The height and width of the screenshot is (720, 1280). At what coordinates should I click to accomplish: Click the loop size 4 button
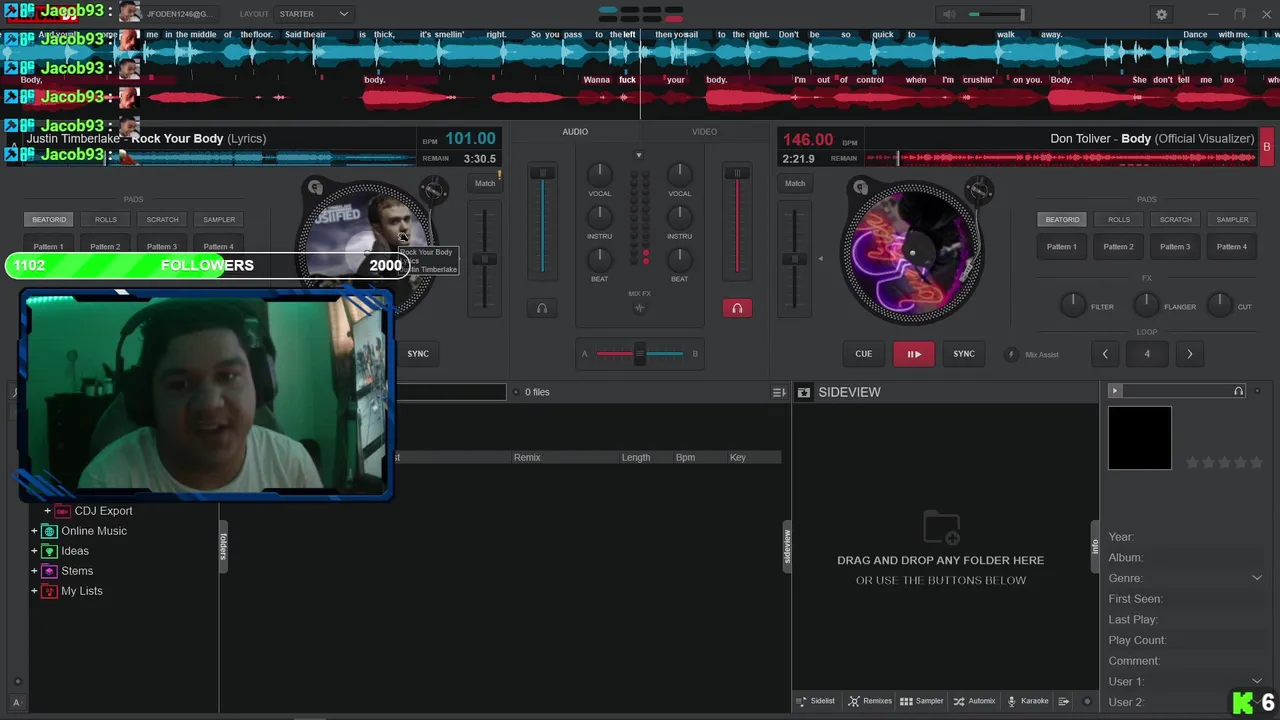[1147, 354]
